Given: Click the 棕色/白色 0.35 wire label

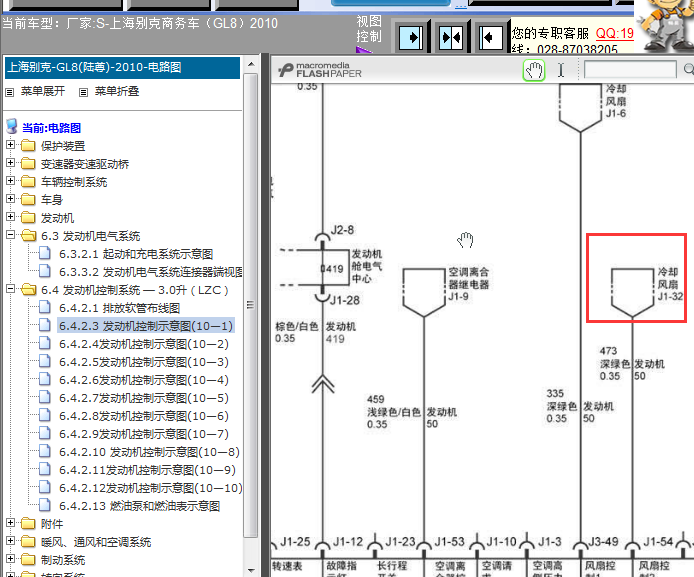Looking at the screenshot, I should point(297,332).
